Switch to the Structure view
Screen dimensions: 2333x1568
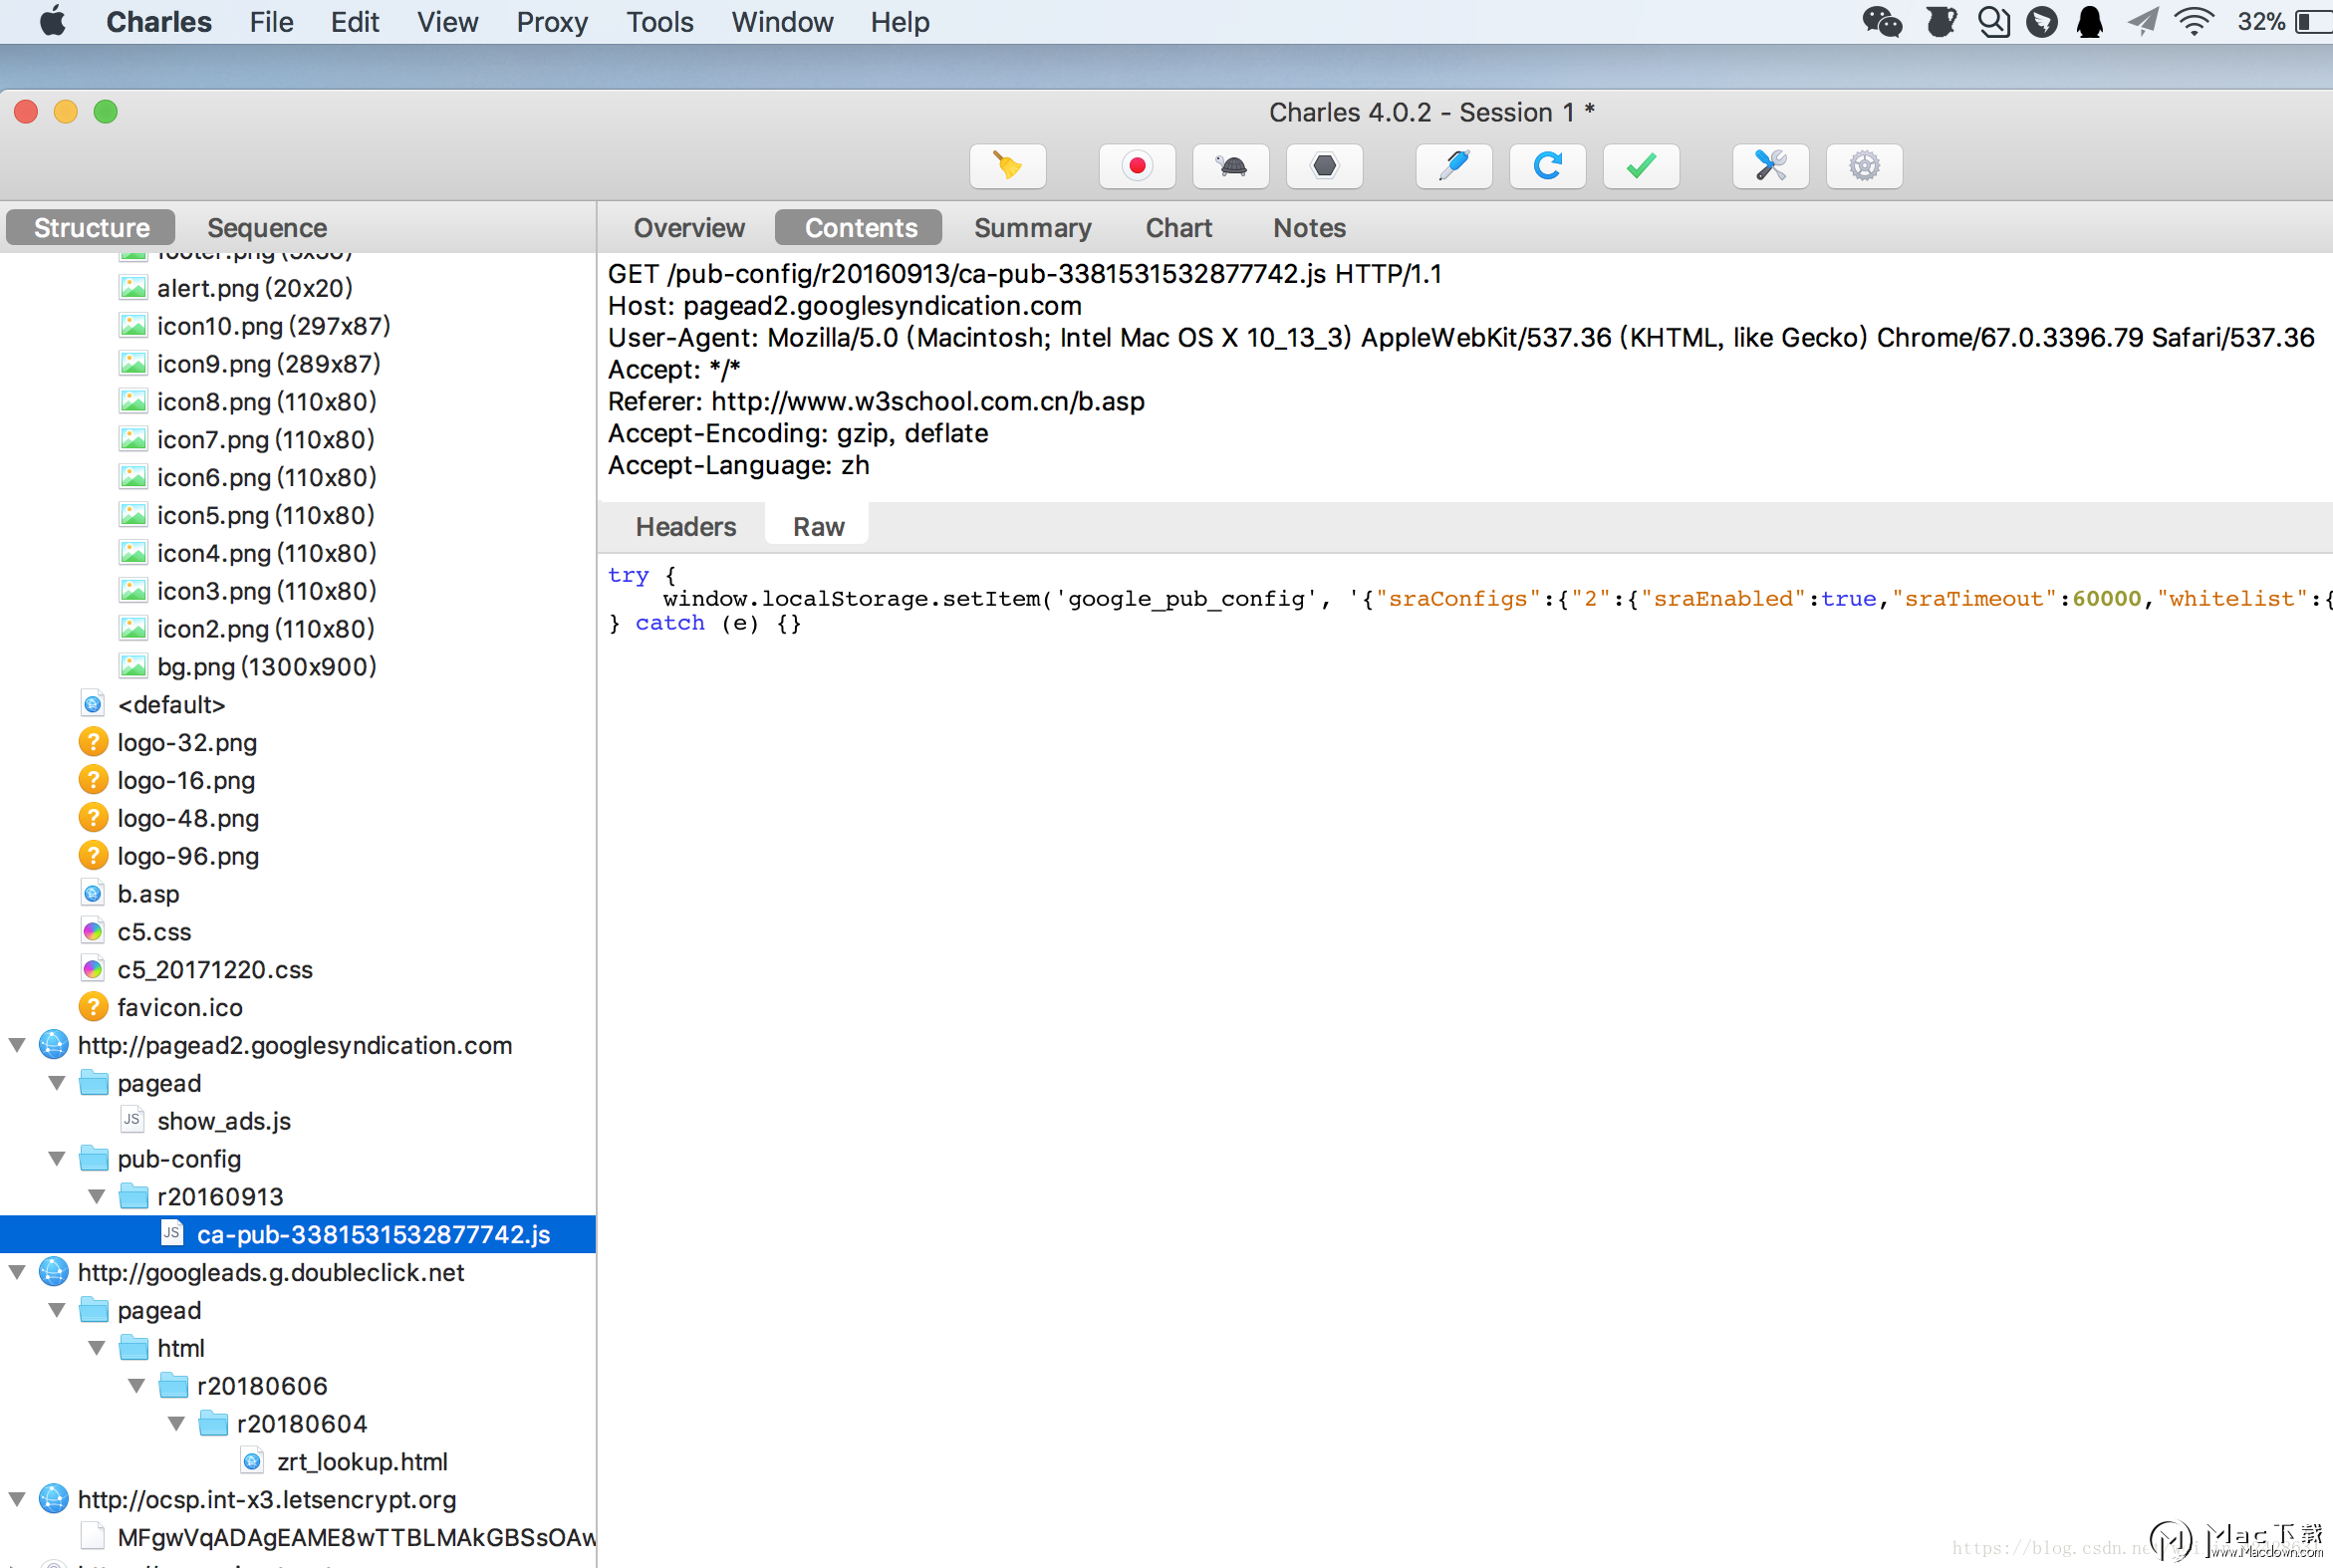click(91, 228)
